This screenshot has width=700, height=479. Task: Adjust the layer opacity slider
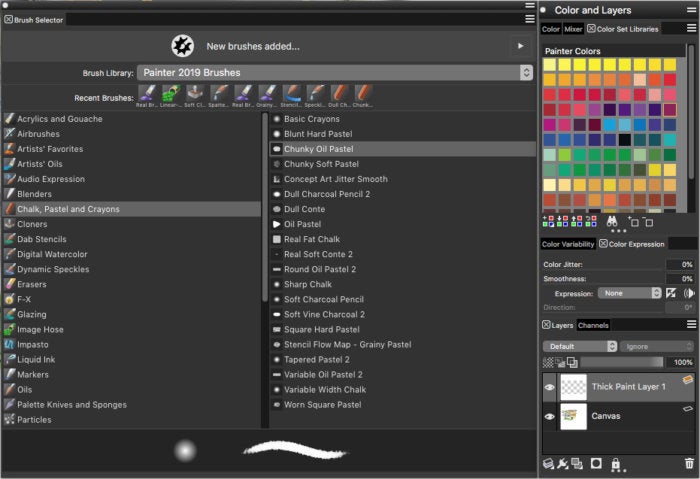point(622,362)
